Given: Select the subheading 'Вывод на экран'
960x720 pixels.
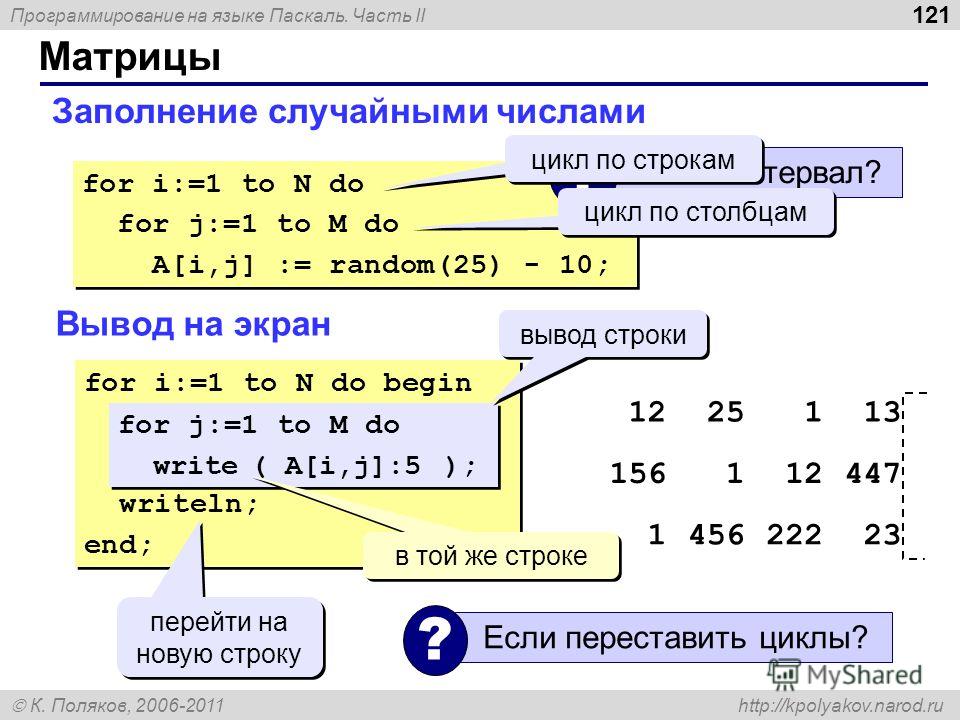Looking at the screenshot, I should 193,324.
